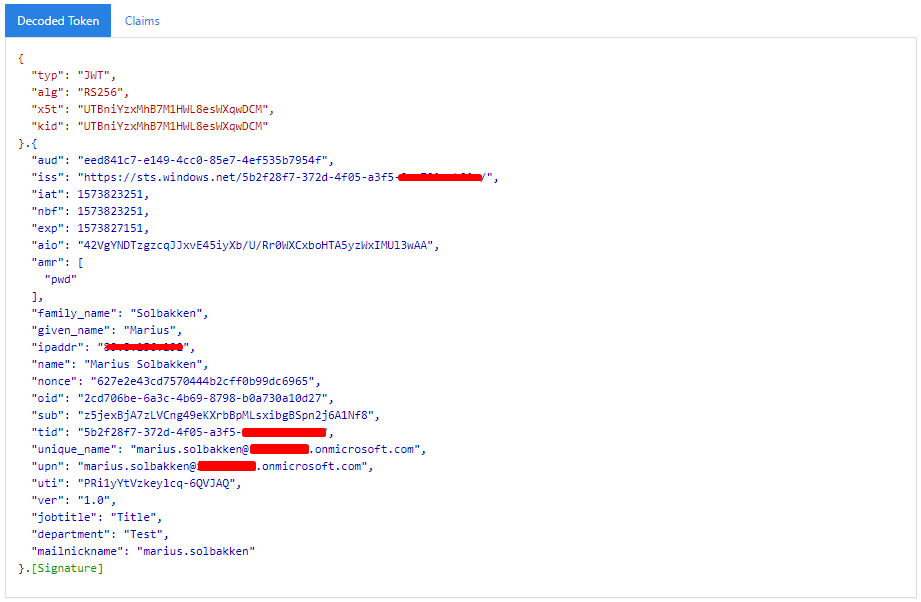921x602 pixels.
Task: Click the "kid" key ID value
Action: [x=174, y=126]
